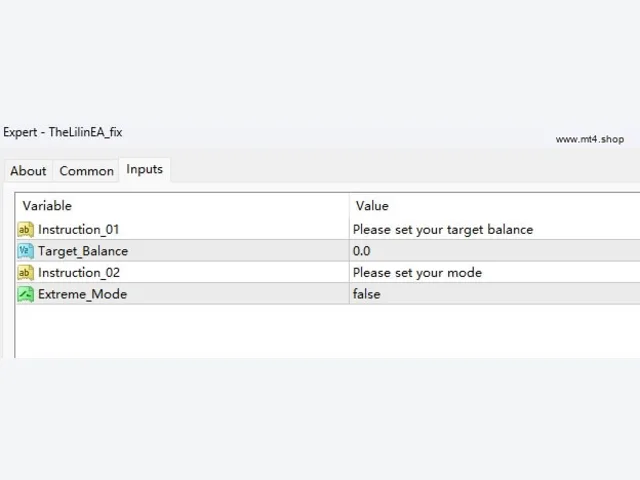The image size is (640, 480).
Task: Select the Target_Balance variable name
Action: click(x=83, y=251)
